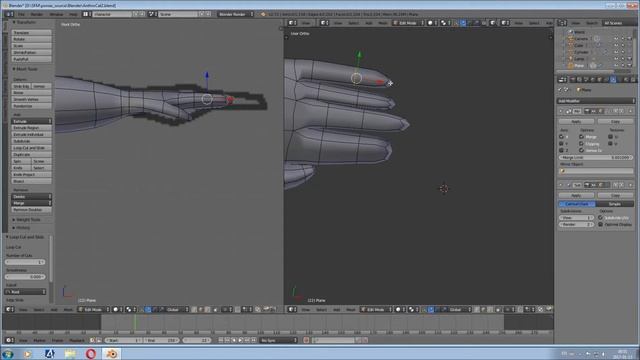Toggle the Mirror modifier Y axis checkbox
640x360 pixels.
561,144
